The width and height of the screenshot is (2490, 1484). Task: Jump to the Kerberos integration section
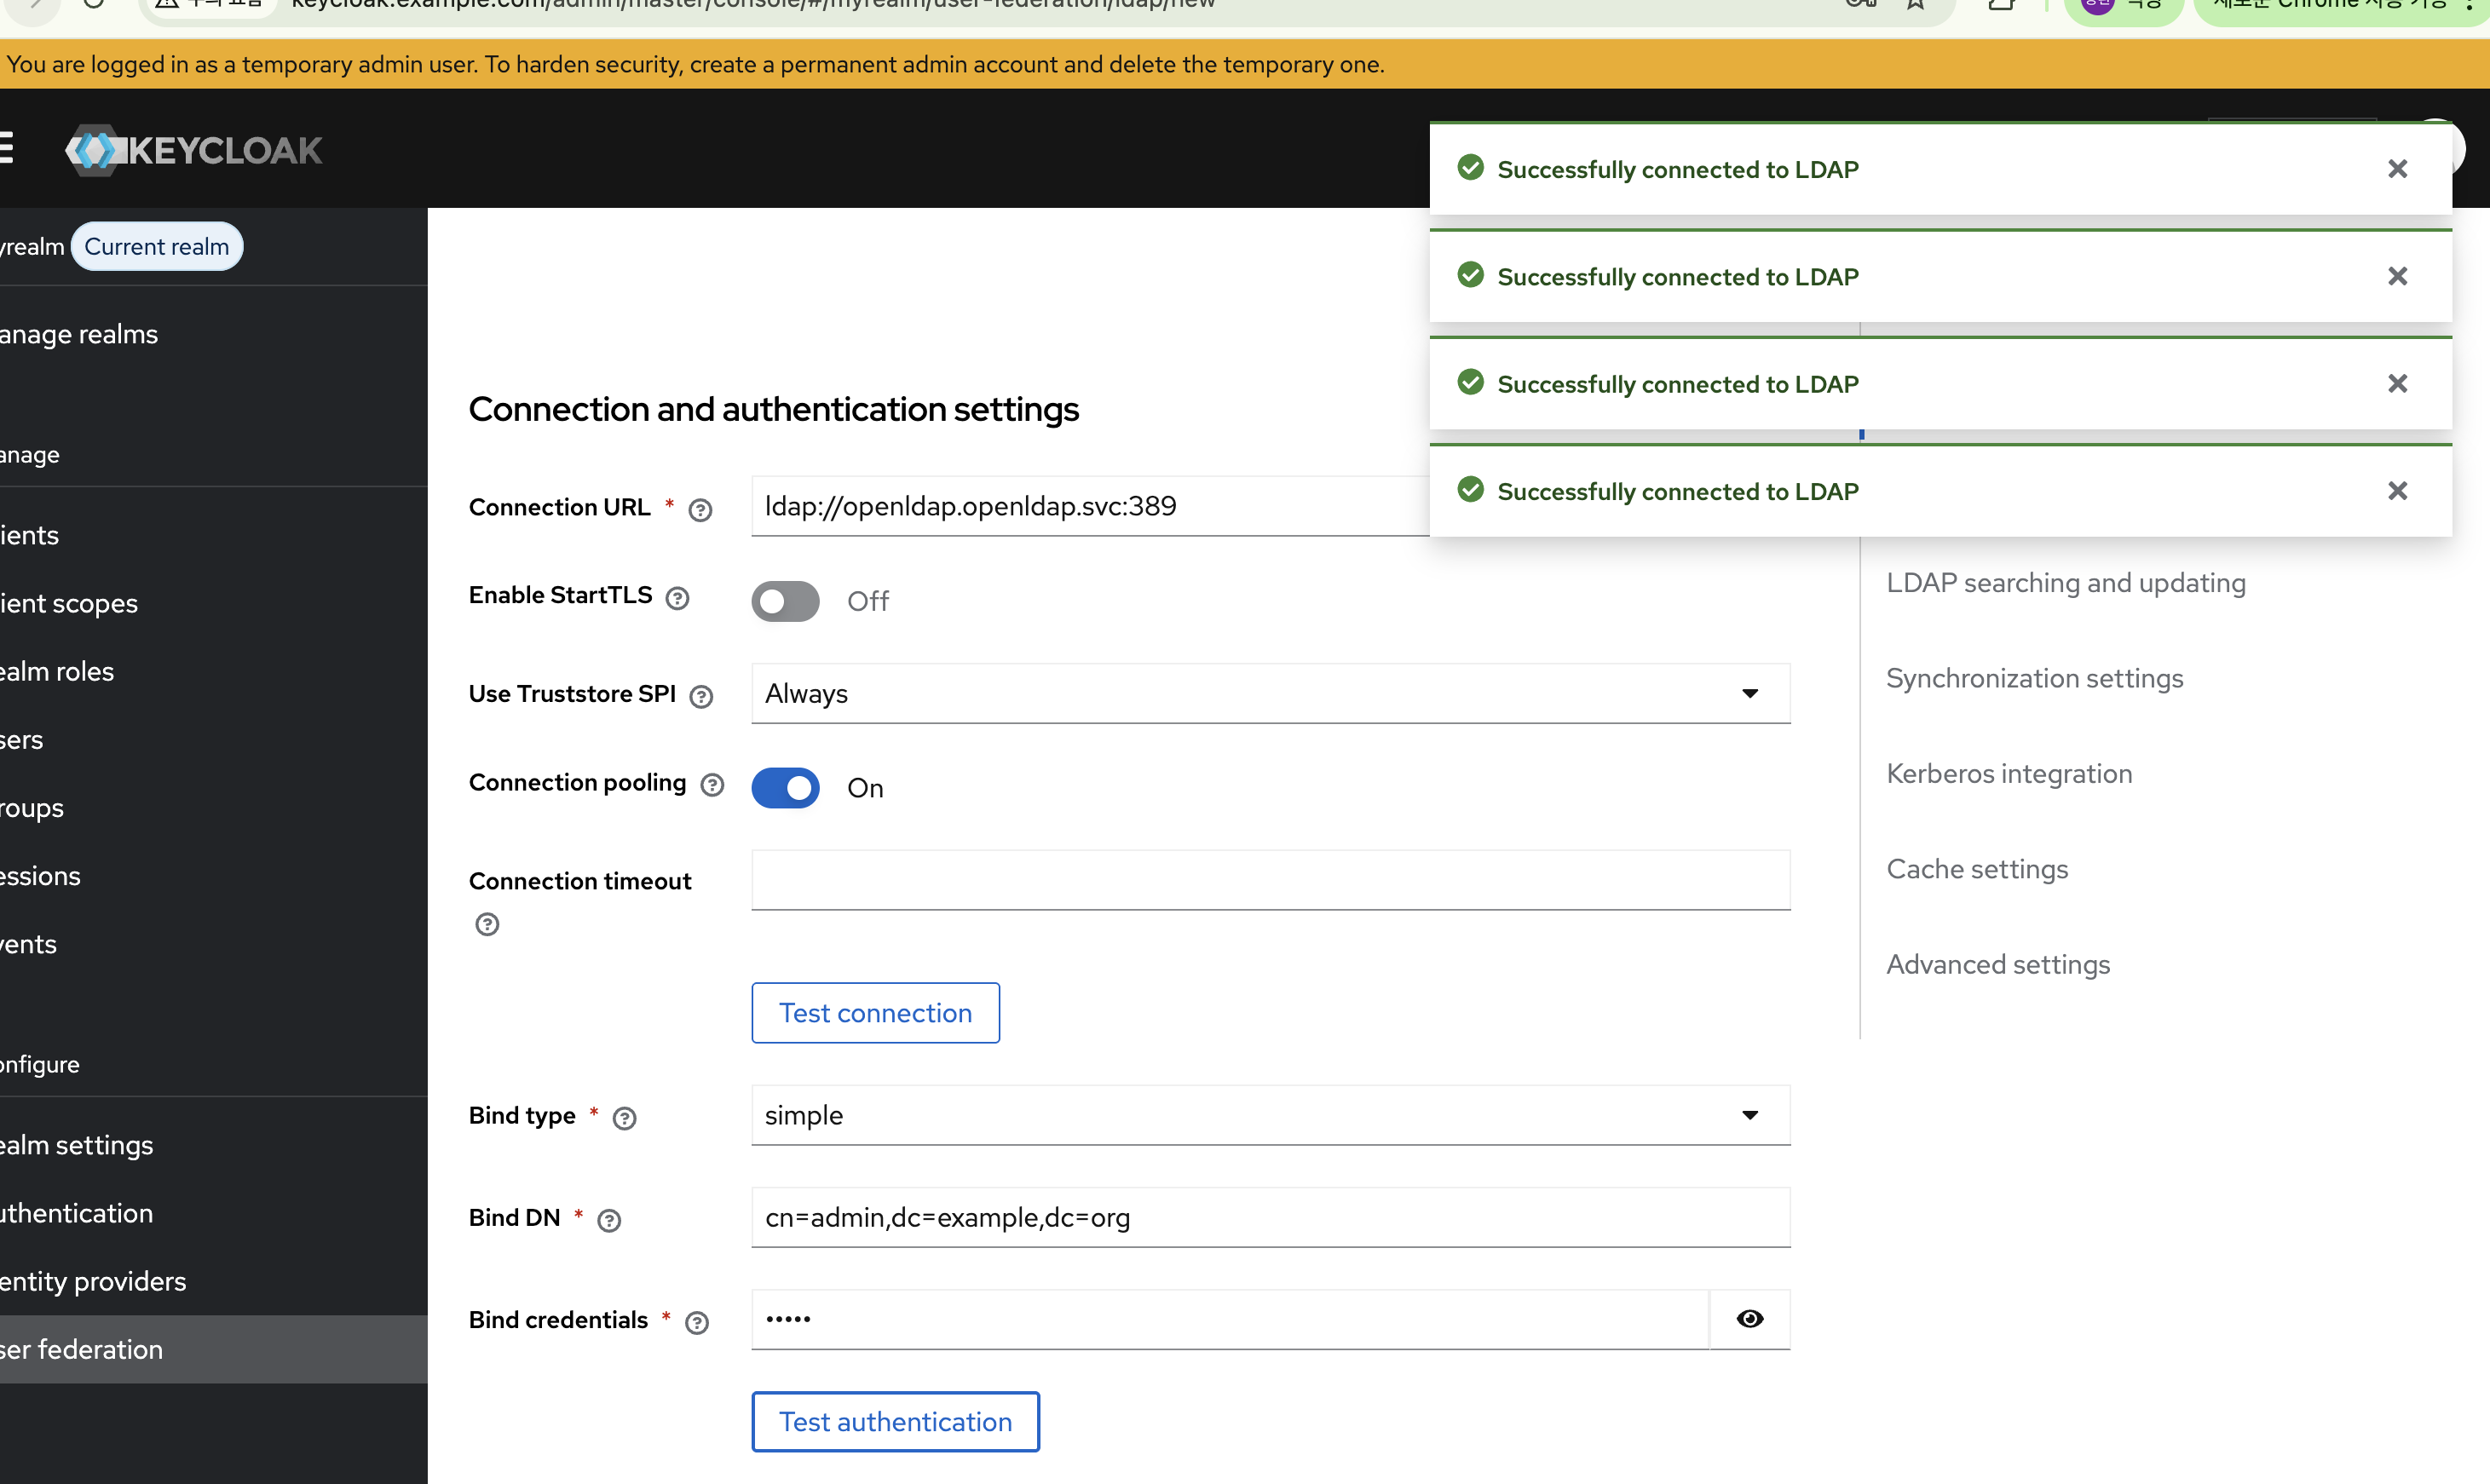(x=2008, y=773)
